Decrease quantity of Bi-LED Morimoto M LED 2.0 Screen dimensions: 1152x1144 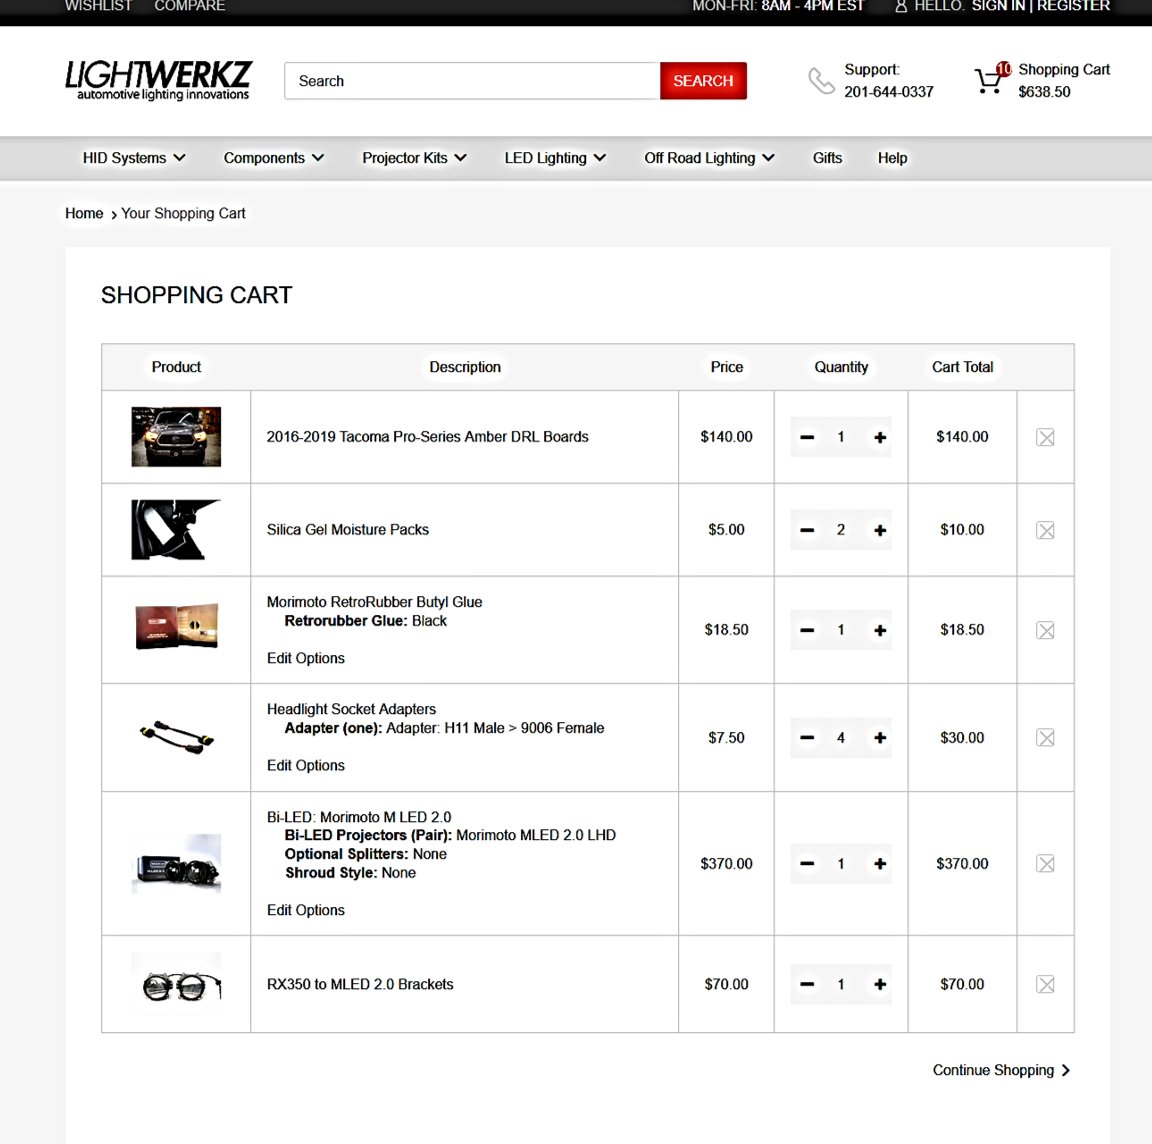807,863
